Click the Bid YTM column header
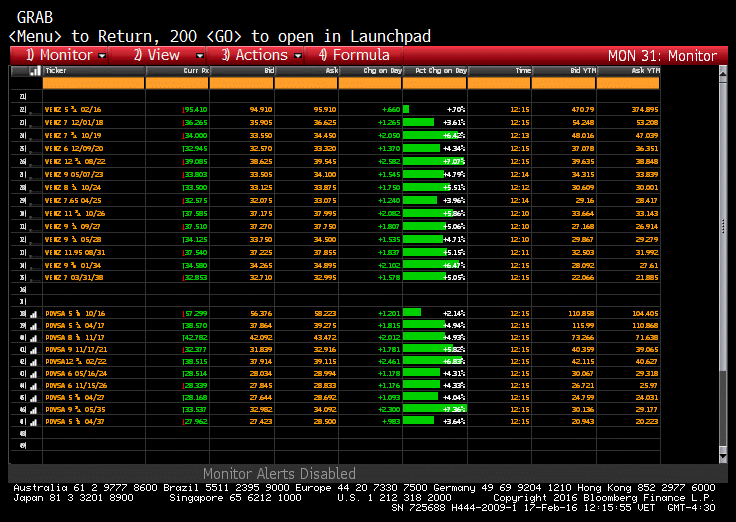736x522 pixels. [x=564, y=71]
